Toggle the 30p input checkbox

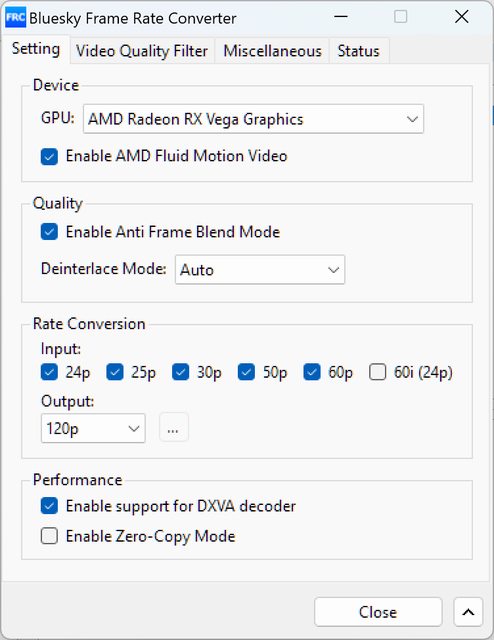(x=180, y=372)
